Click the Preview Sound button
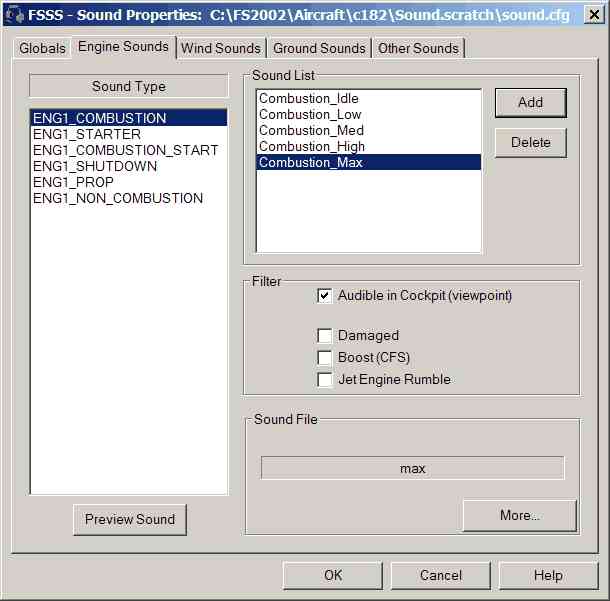Screen dimensions: 610x601 click(x=130, y=520)
